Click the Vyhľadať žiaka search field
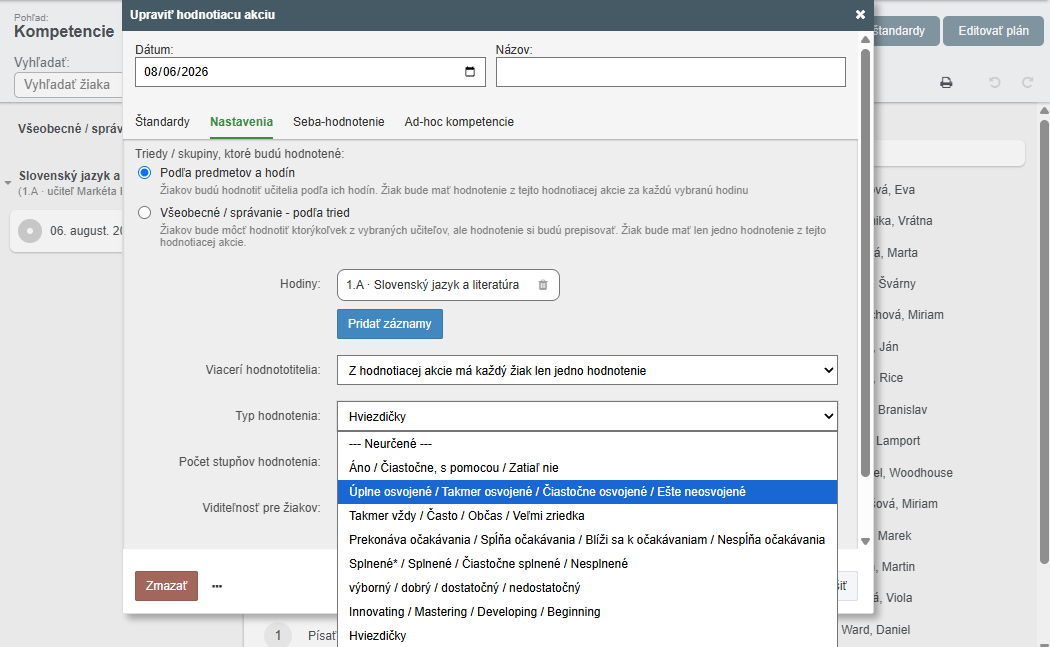 coord(68,85)
